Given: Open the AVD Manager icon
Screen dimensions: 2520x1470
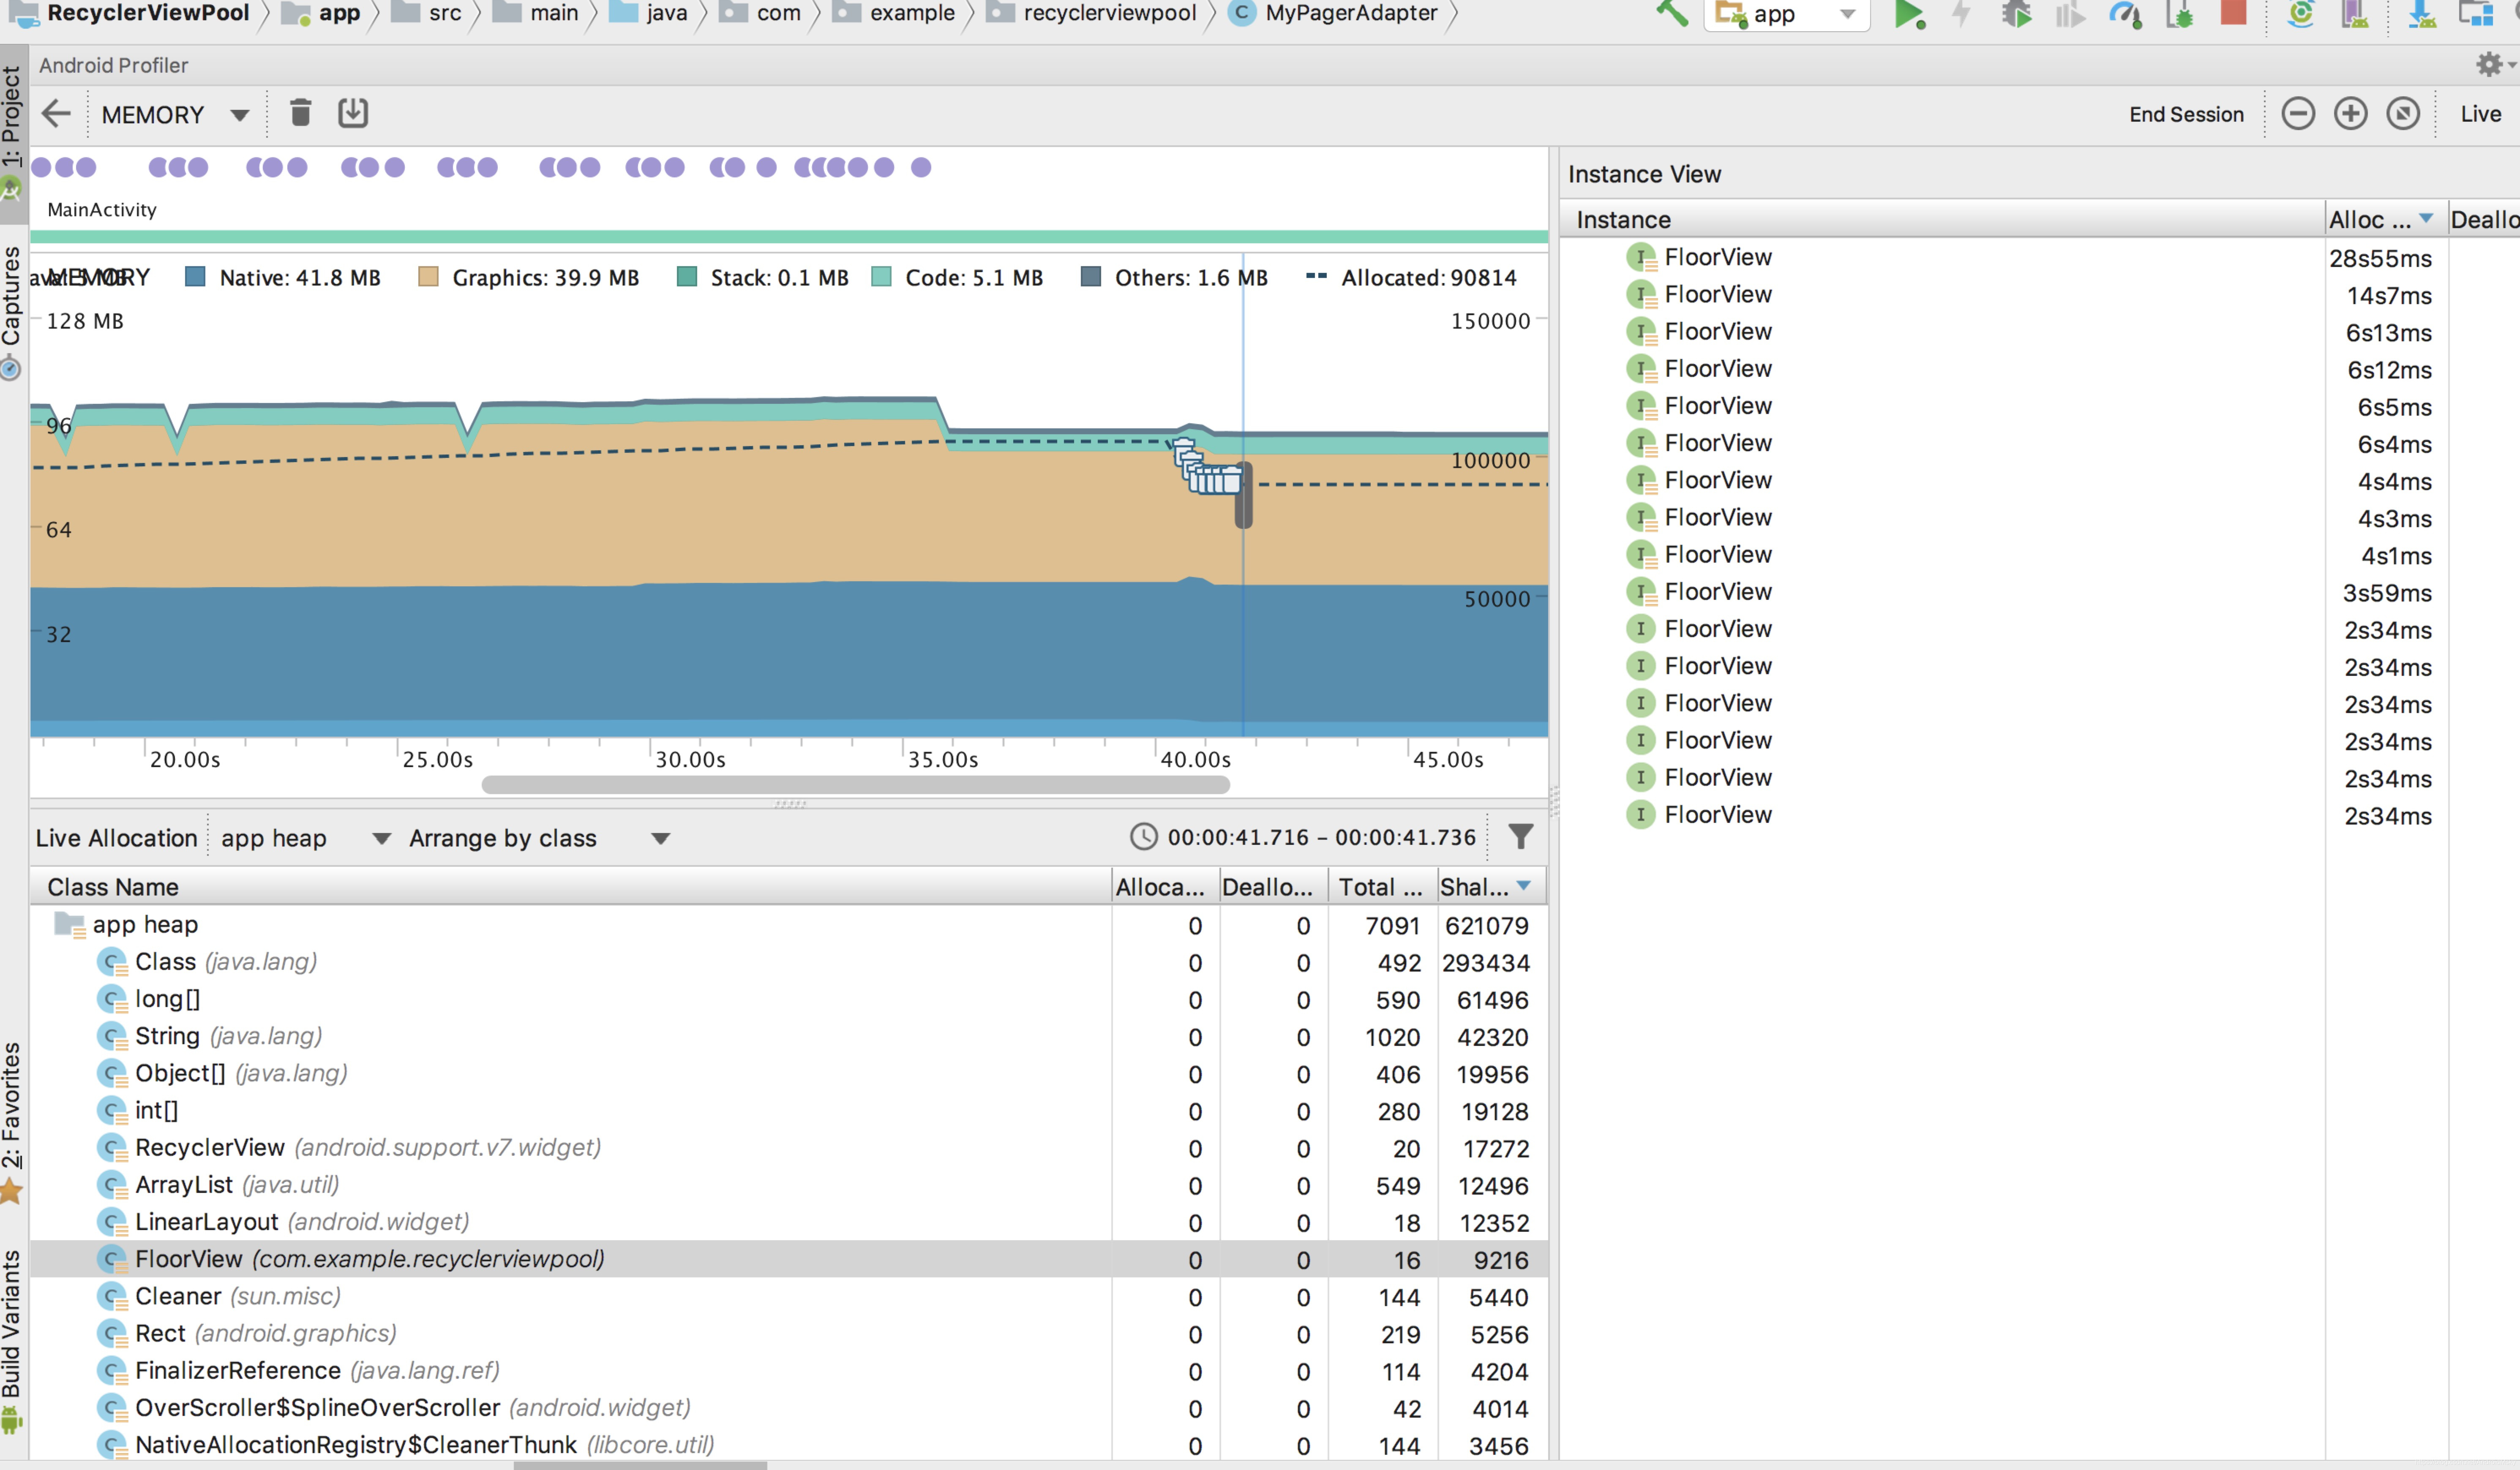Looking at the screenshot, I should coord(2355,14).
